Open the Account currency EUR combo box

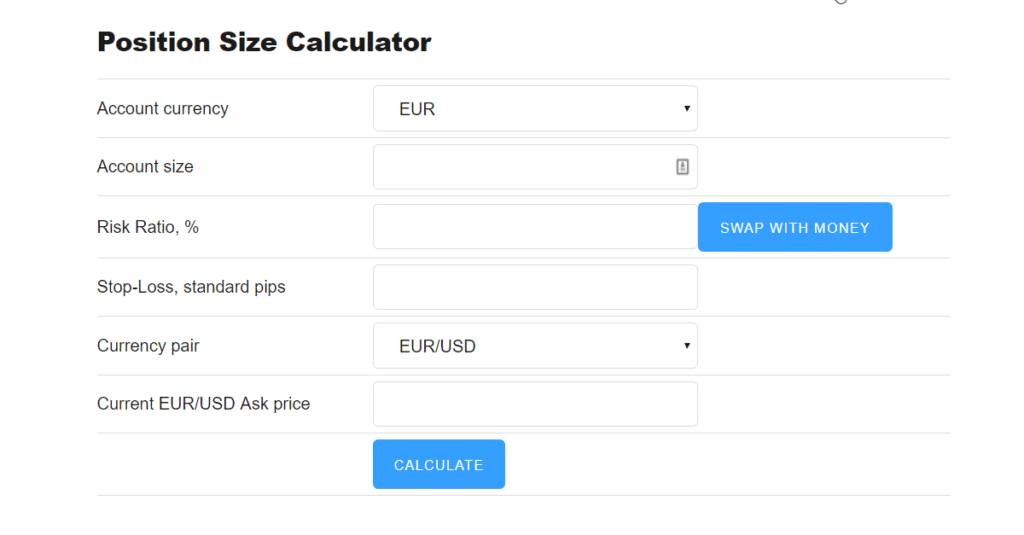pyautogui.click(x=534, y=109)
